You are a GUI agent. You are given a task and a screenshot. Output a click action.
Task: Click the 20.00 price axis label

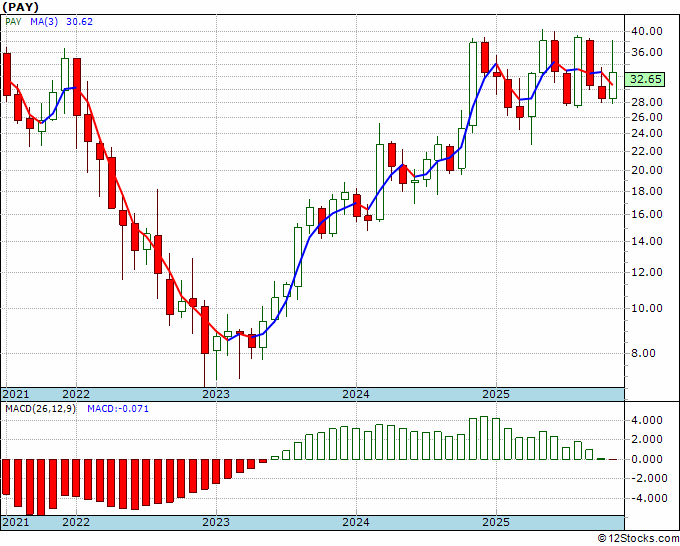tap(646, 170)
